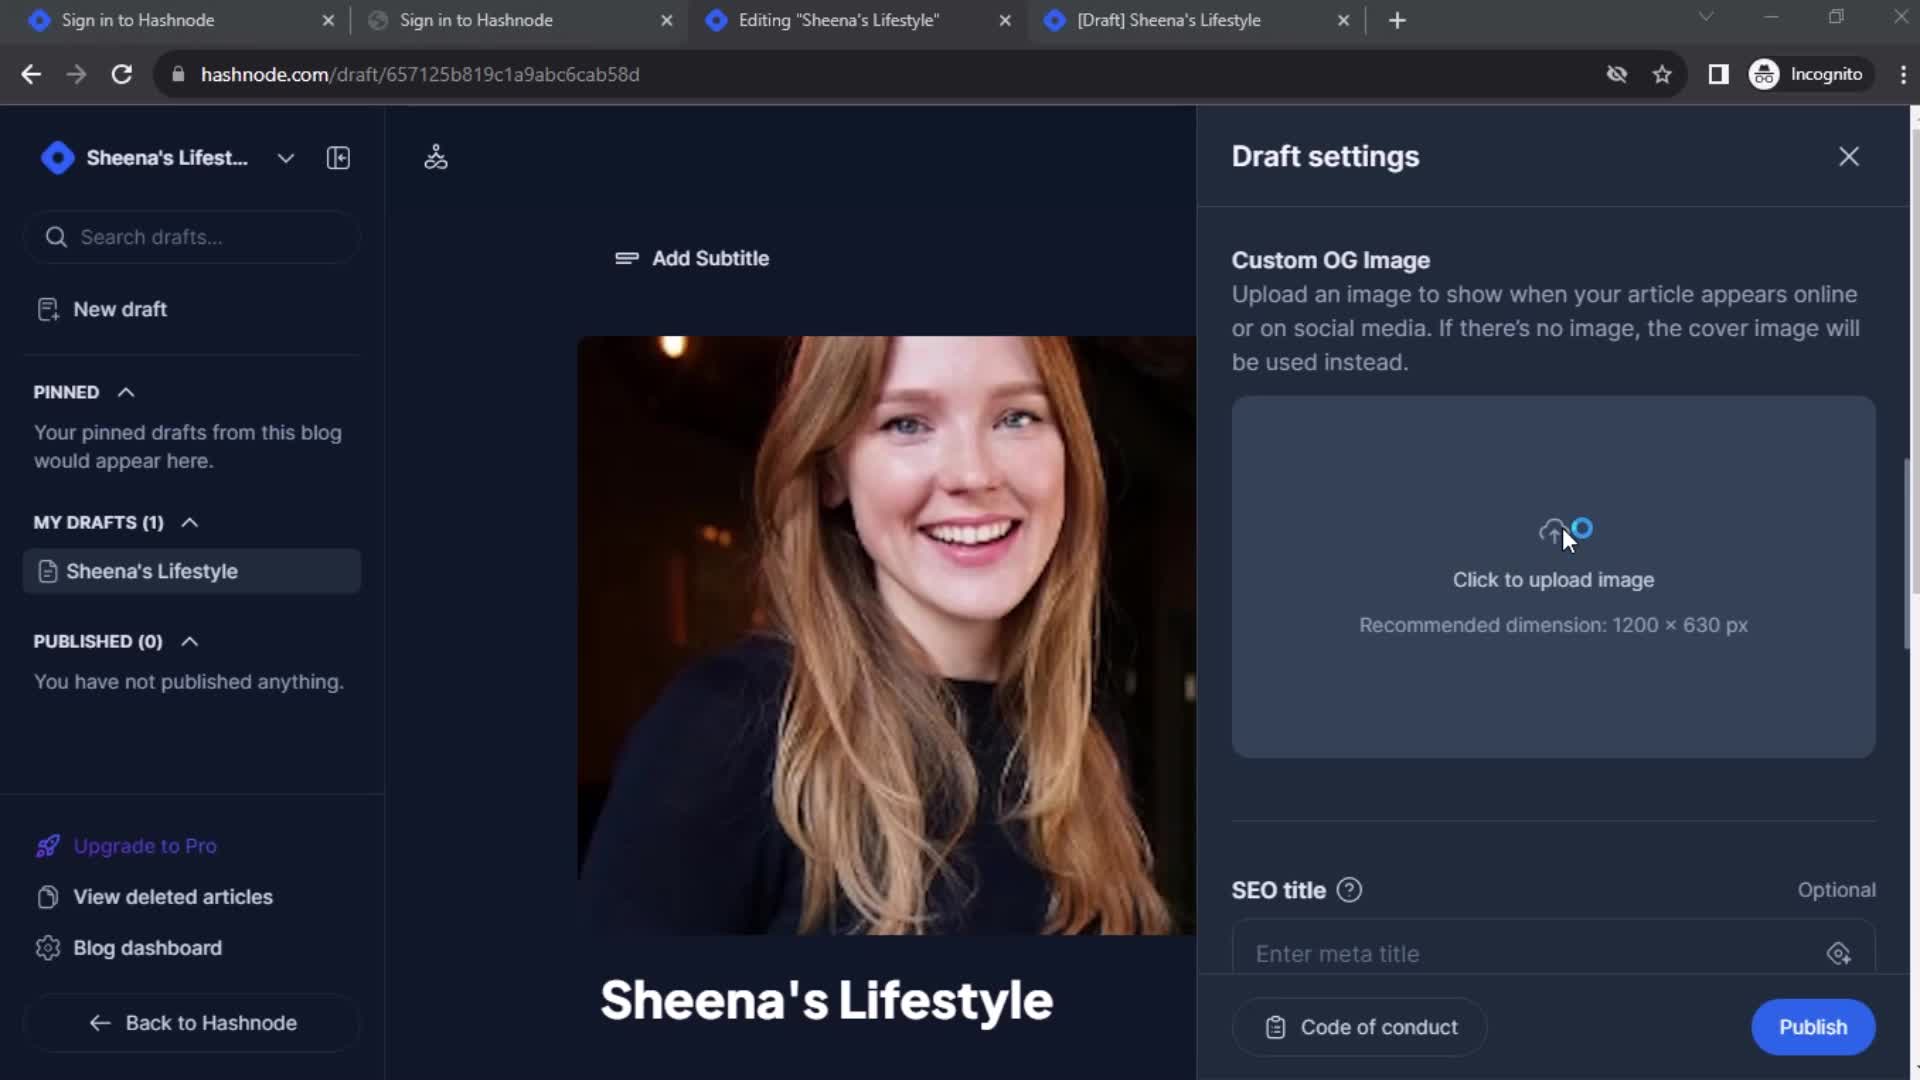
Task: Expand the PUBLISHED section
Action: point(189,641)
